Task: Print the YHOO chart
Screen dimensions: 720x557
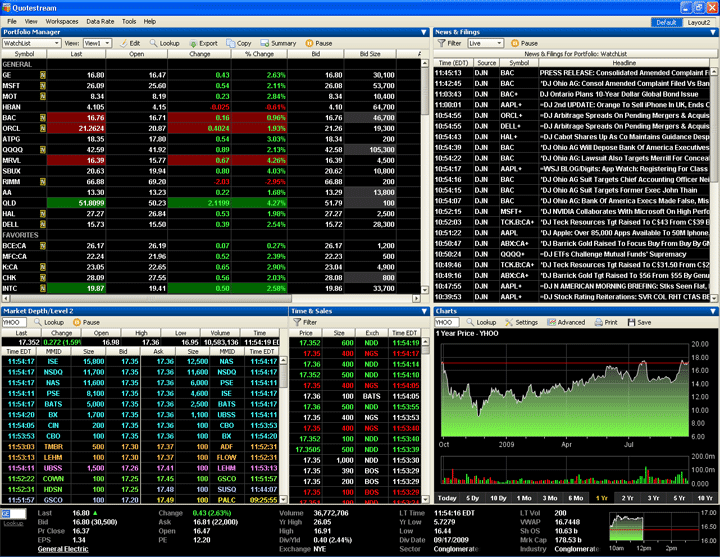Action: coord(605,323)
